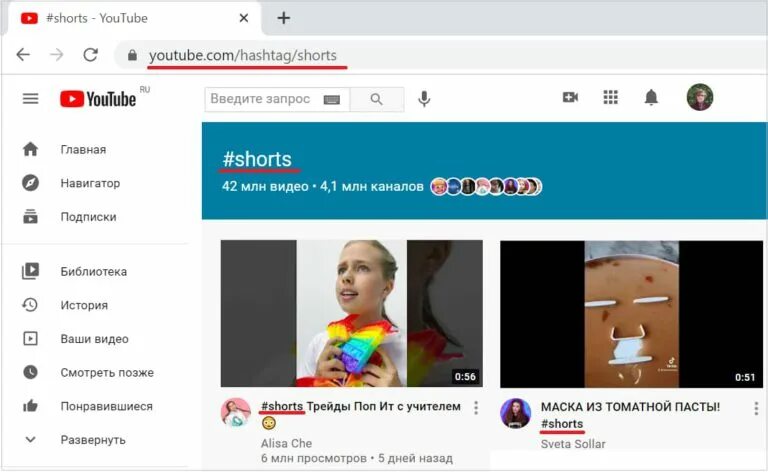Viewport: 768px width, 472px height.
Task: Click the channel avatars row in banner
Action: pyautogui.click(x=486, y=187)
